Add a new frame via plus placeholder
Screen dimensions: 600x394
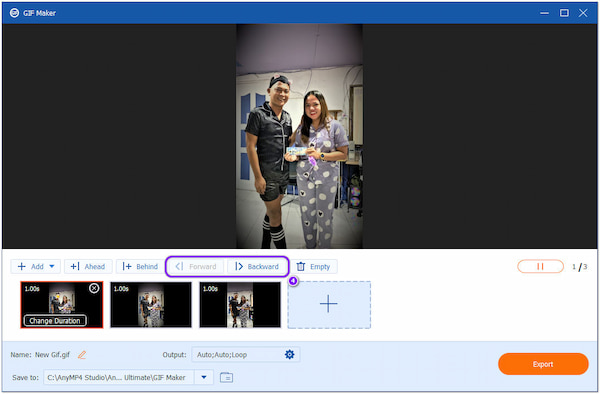(329, 305)
